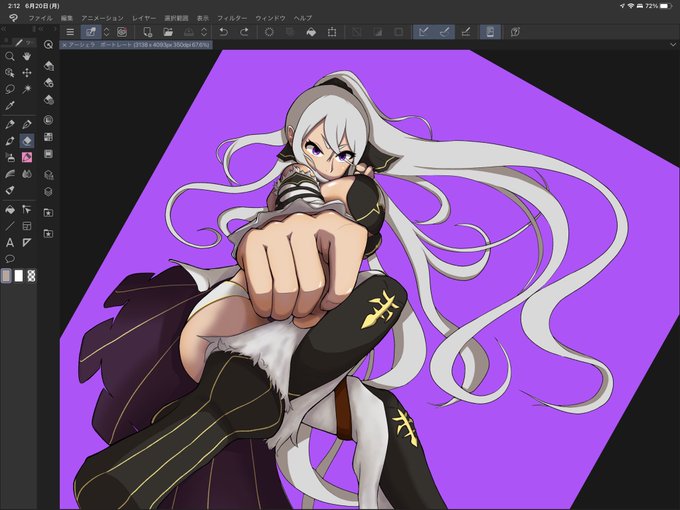Viewport: 680px width, 510px height.
Task: Select the main drawing color swatch
Action: (6, 276)
